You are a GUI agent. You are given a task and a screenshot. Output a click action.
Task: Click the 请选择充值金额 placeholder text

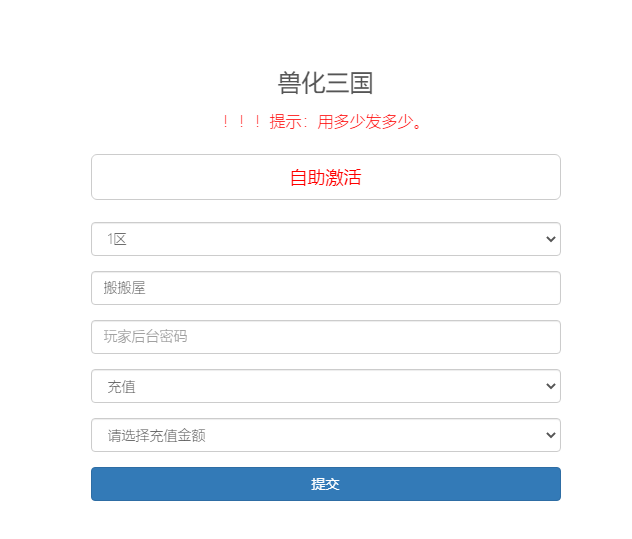tap(156, 435)
